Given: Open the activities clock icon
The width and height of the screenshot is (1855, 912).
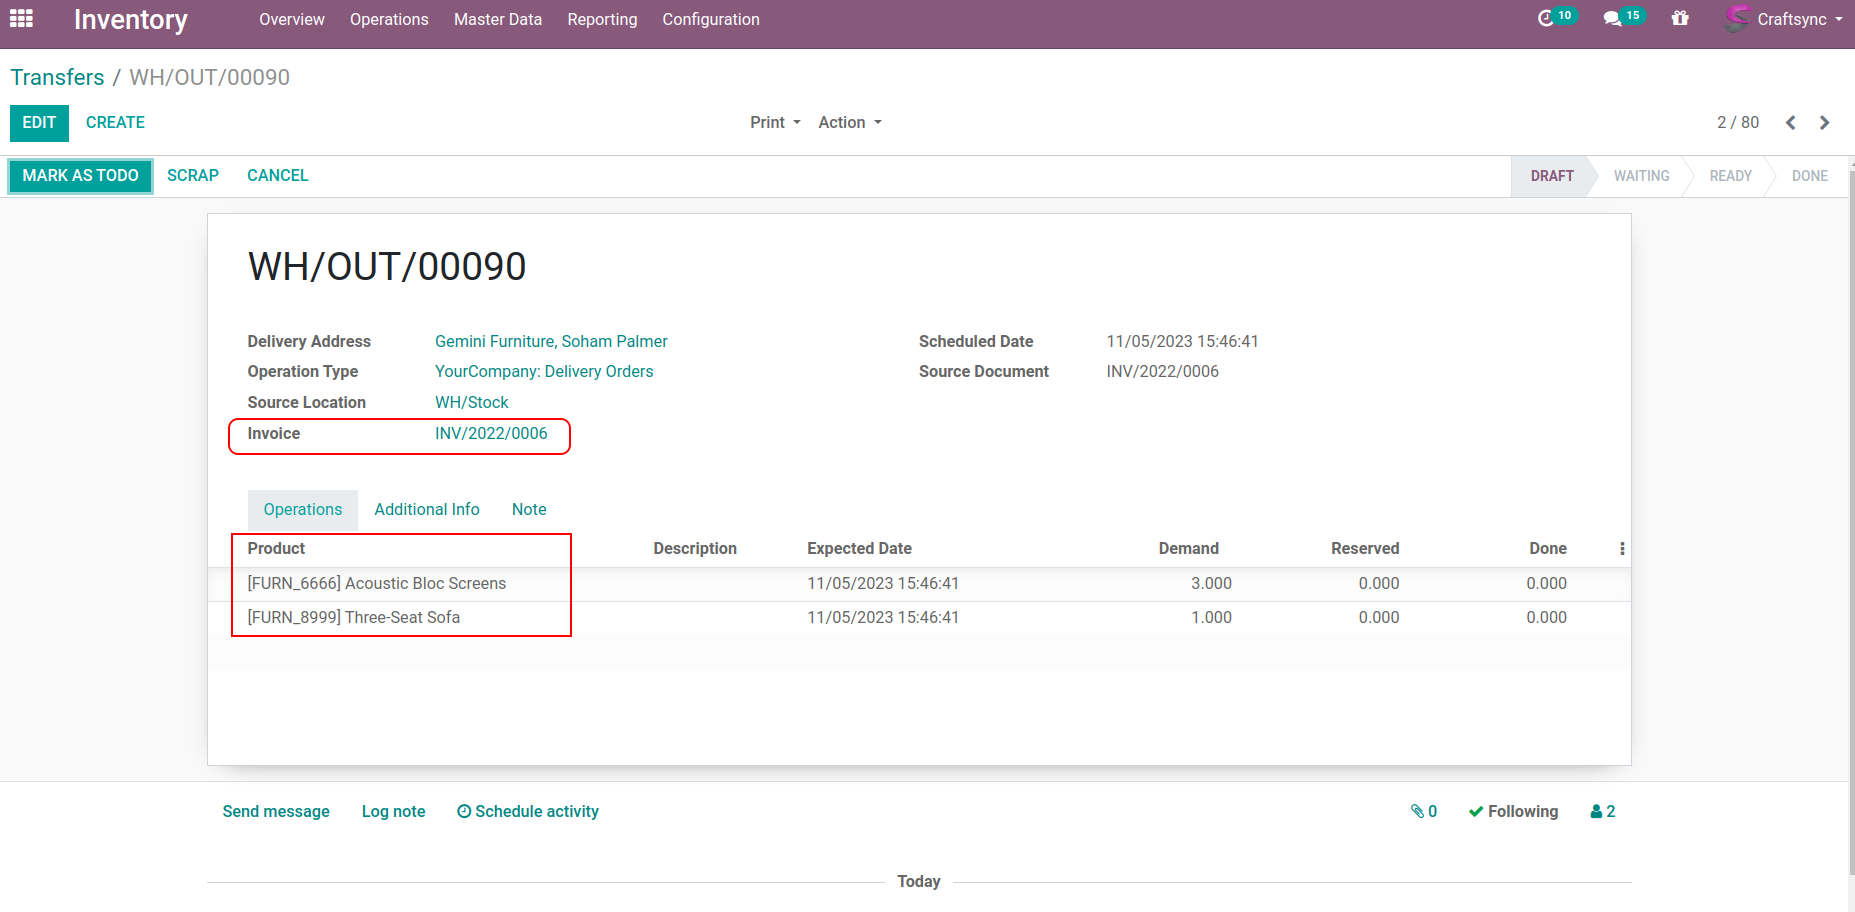Looking at the screenshot, I should [1546, 19].
